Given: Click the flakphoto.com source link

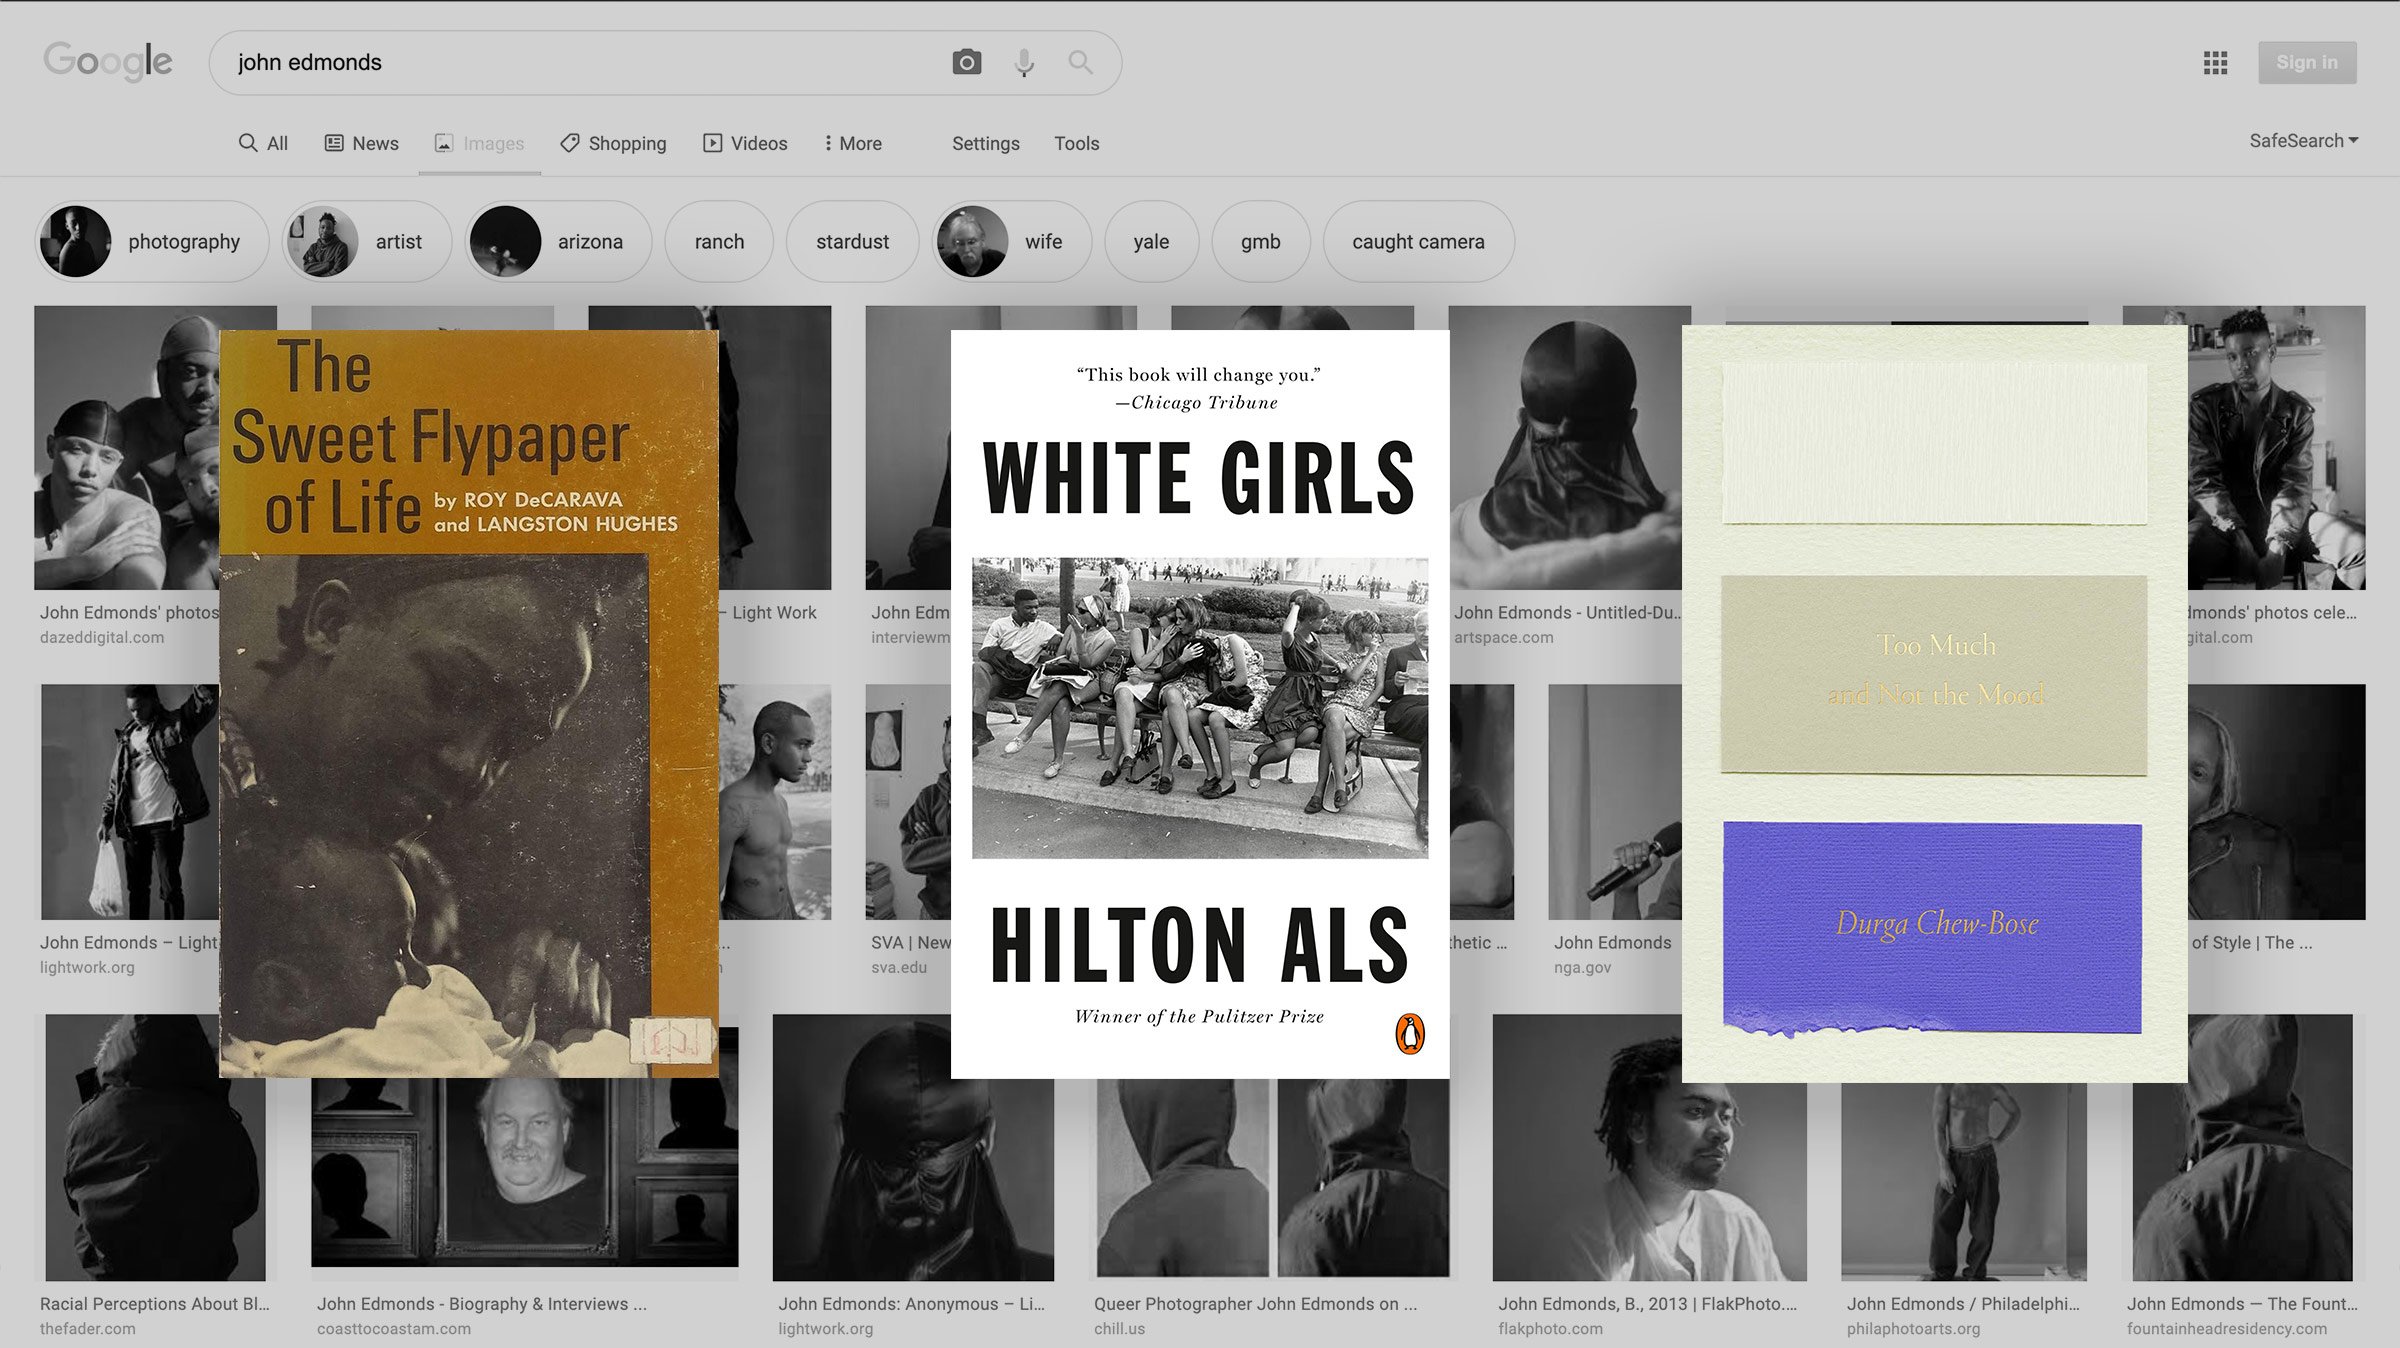Looking at the screenshot, I should (x=1550, y=1328).
